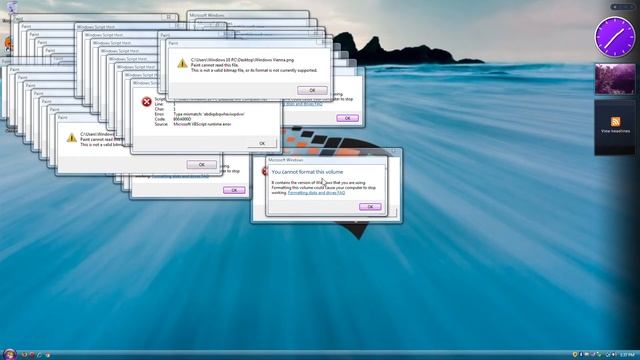Click the warning icon in Windows Vienna.png Paint error

point(182,63)
